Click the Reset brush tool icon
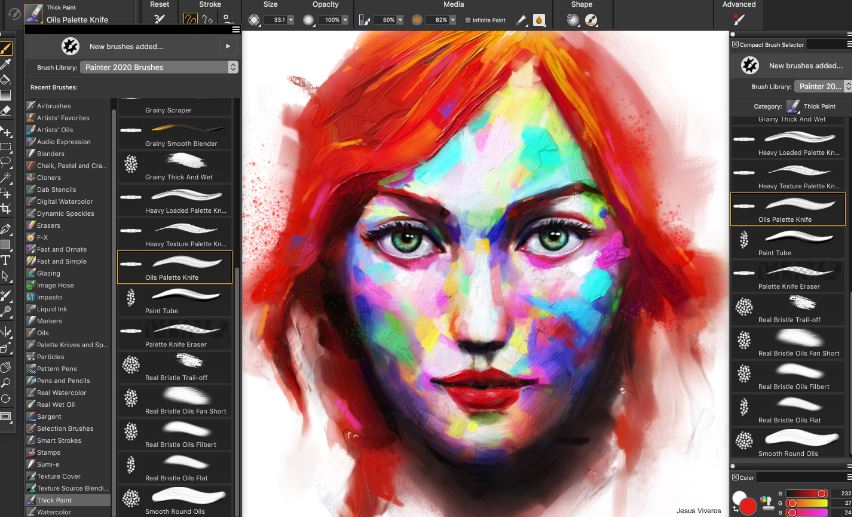 click(159, 20)
